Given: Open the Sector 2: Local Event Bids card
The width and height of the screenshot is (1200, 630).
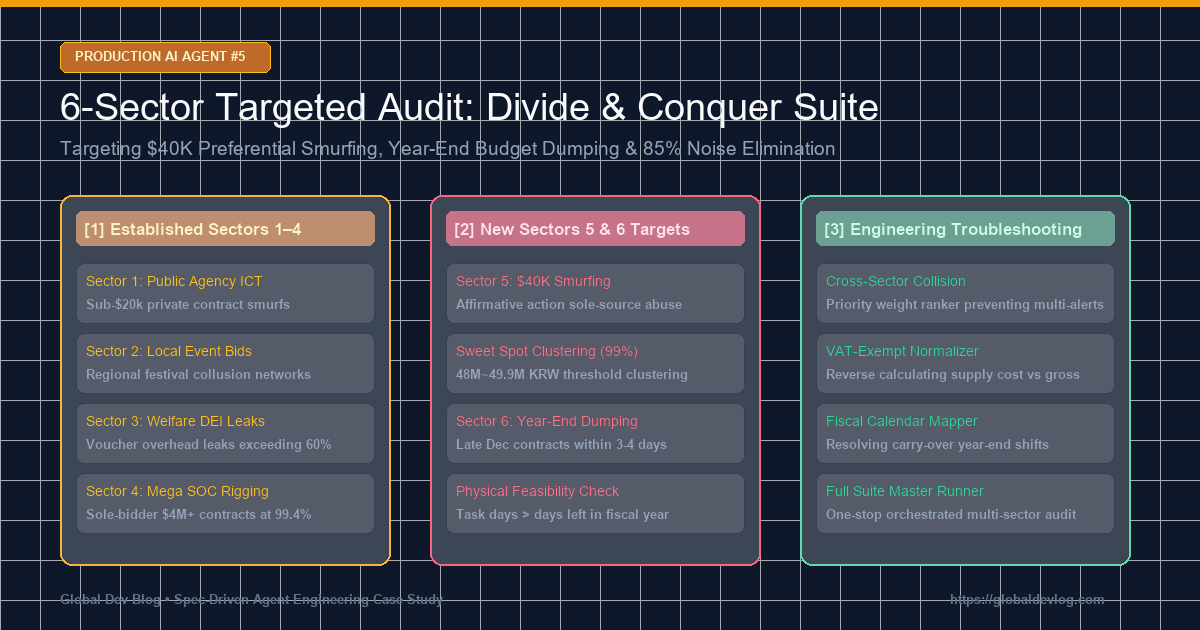Looking at the screenshot, I should [x=225, y=363].
